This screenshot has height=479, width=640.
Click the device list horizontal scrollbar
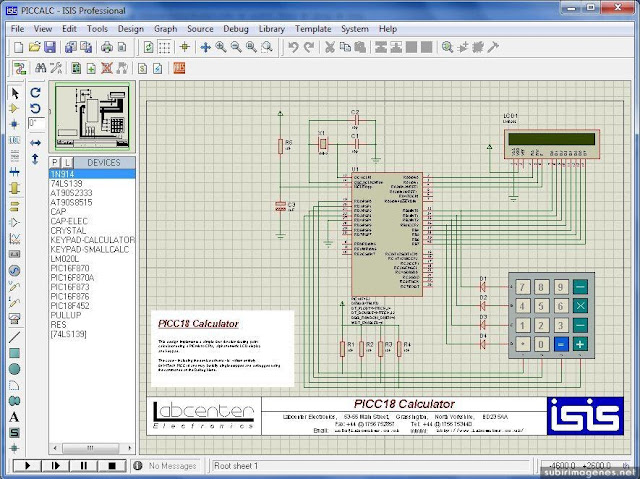coord(91,448)
